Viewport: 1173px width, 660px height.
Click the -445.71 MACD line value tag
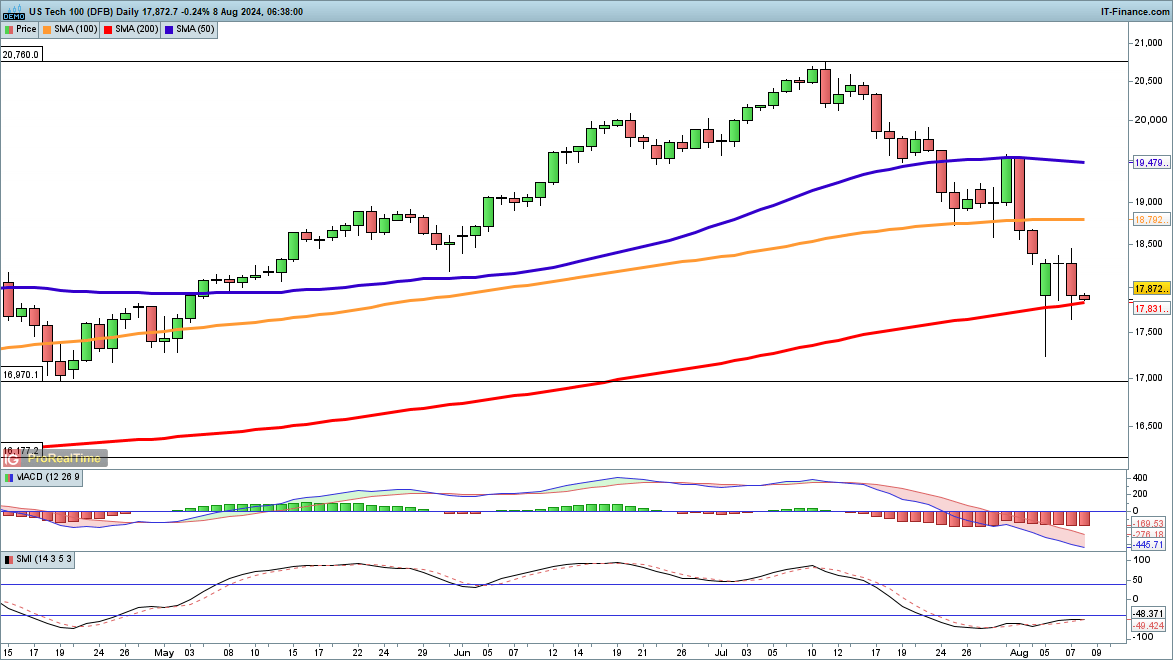1148,545
